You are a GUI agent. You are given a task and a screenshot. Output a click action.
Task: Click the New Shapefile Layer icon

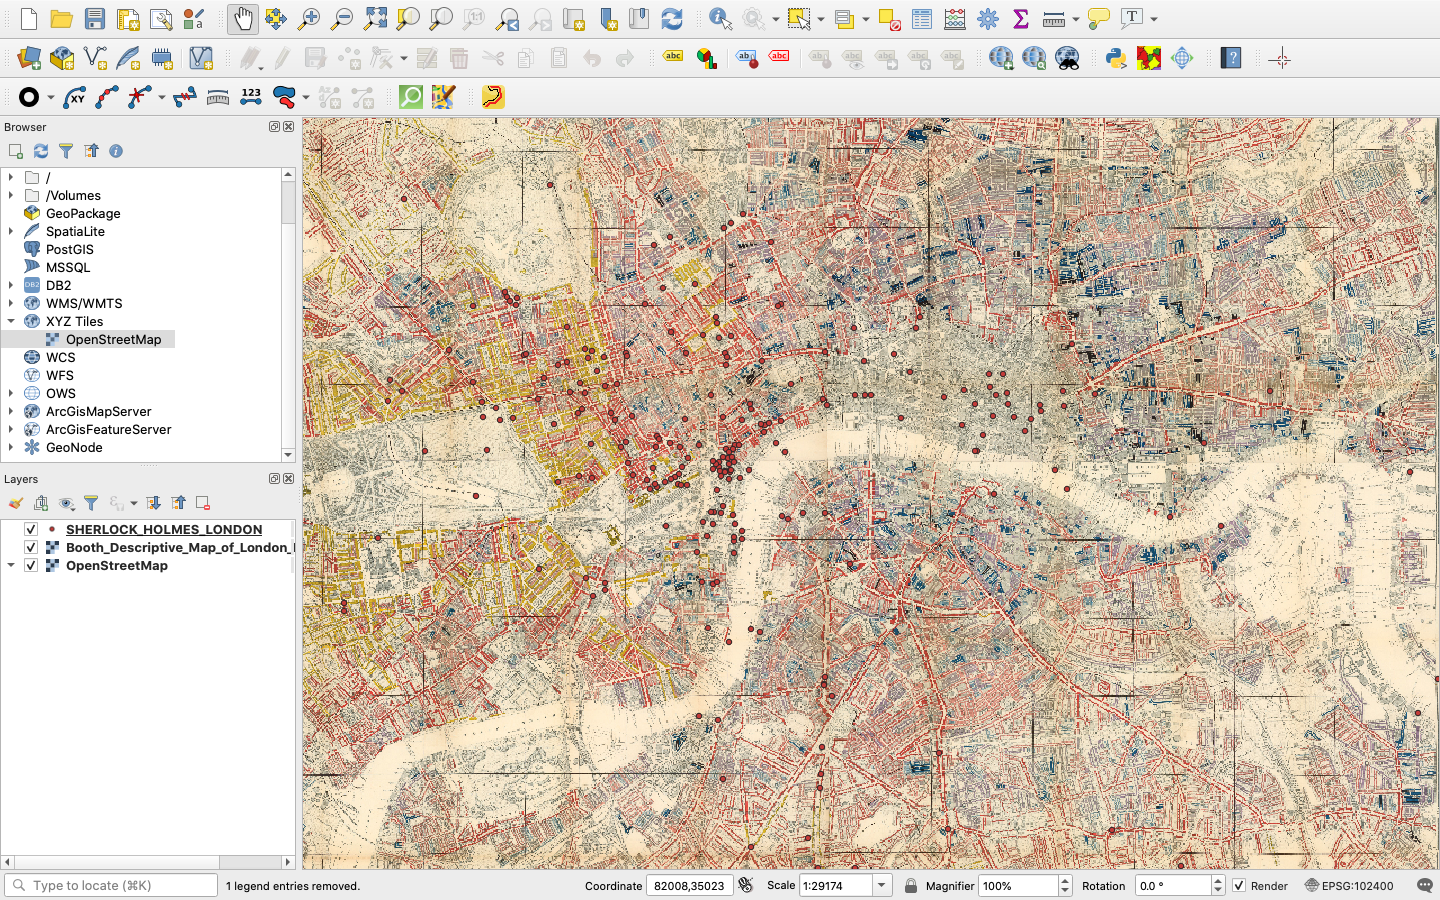95,59
